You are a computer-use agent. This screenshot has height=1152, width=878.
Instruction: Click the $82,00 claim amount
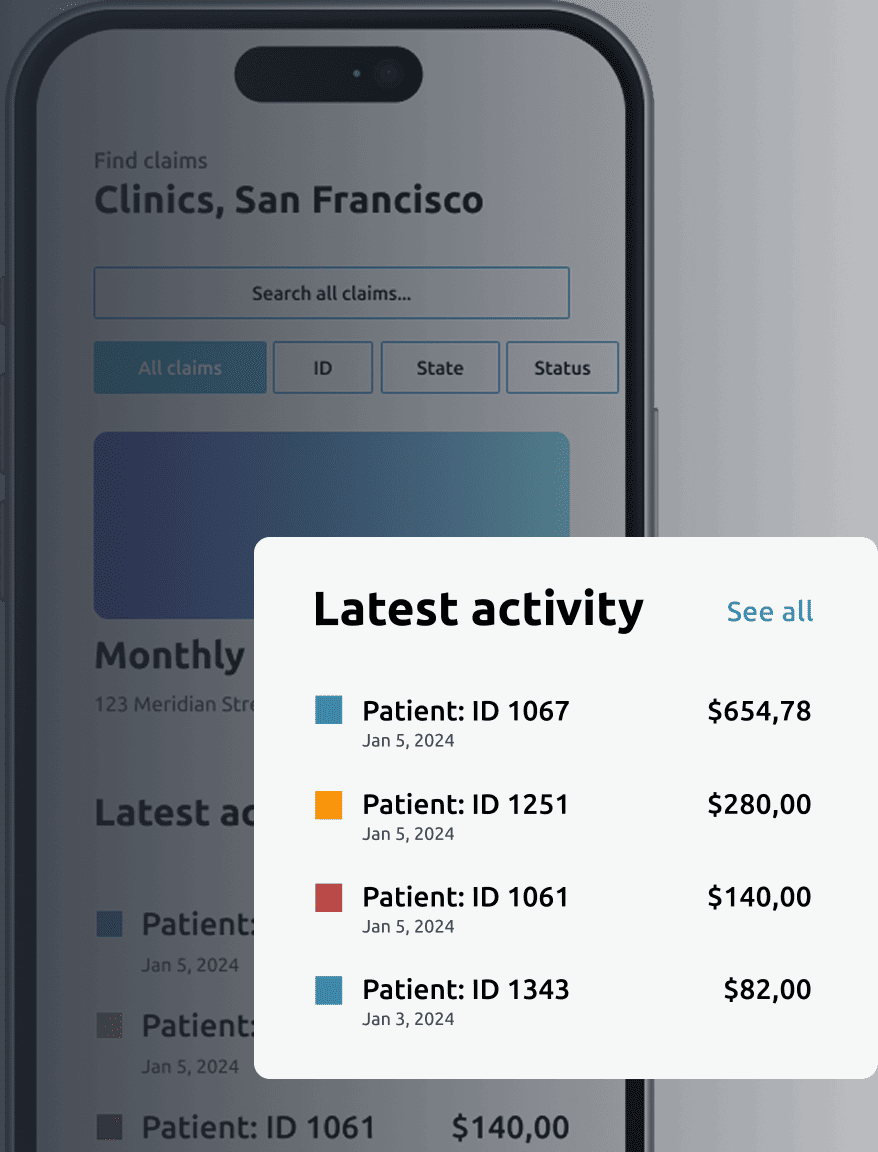767,990
